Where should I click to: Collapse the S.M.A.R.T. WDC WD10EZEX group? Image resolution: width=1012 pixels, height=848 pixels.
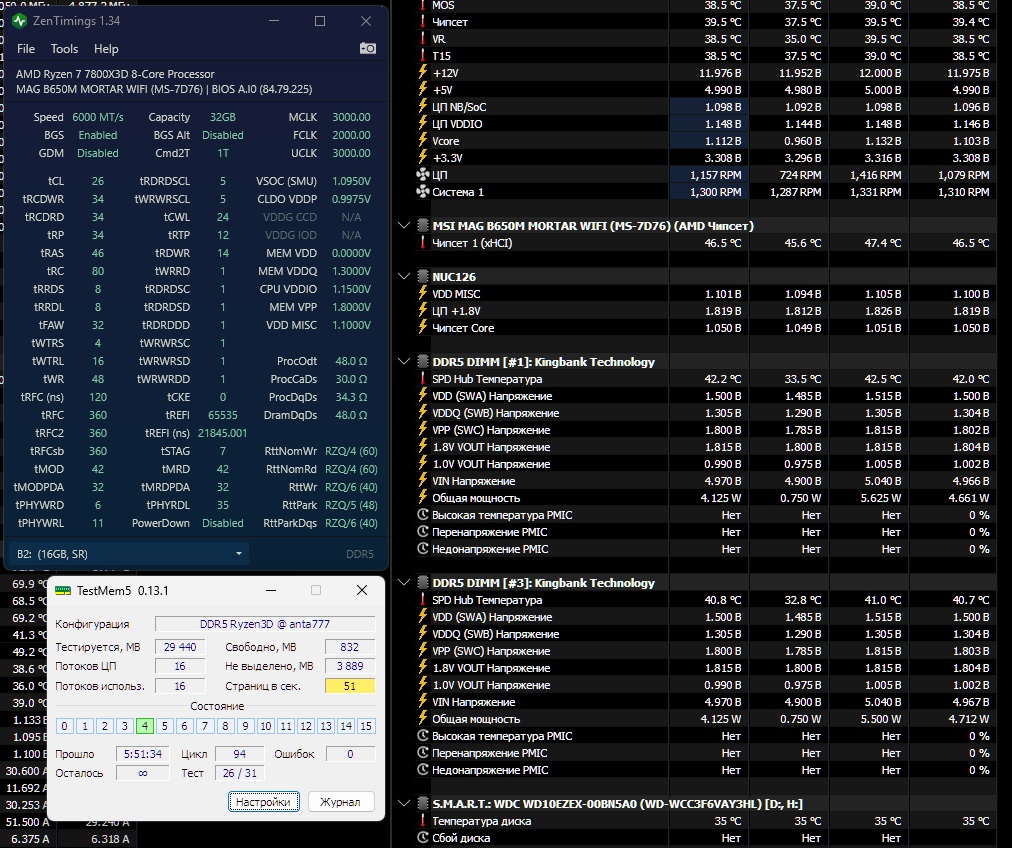point(404,803)
